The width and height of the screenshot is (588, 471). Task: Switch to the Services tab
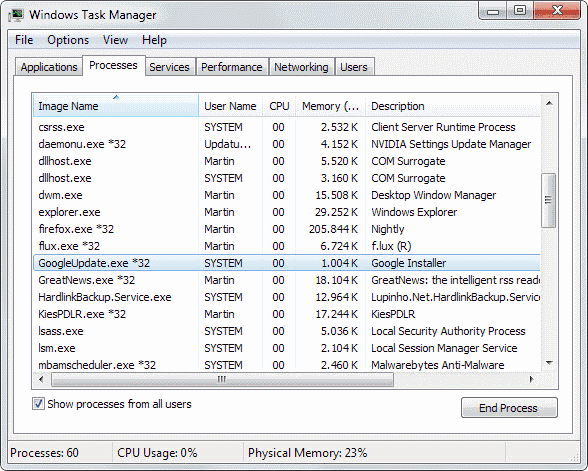pos(170,67)
